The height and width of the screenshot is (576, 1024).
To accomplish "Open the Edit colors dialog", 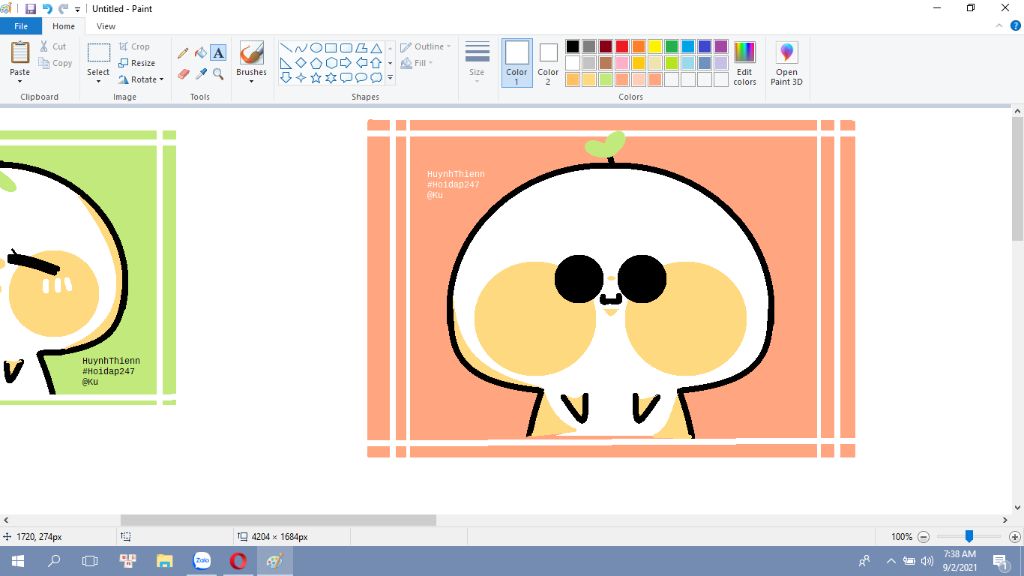I will coord(745,63).
